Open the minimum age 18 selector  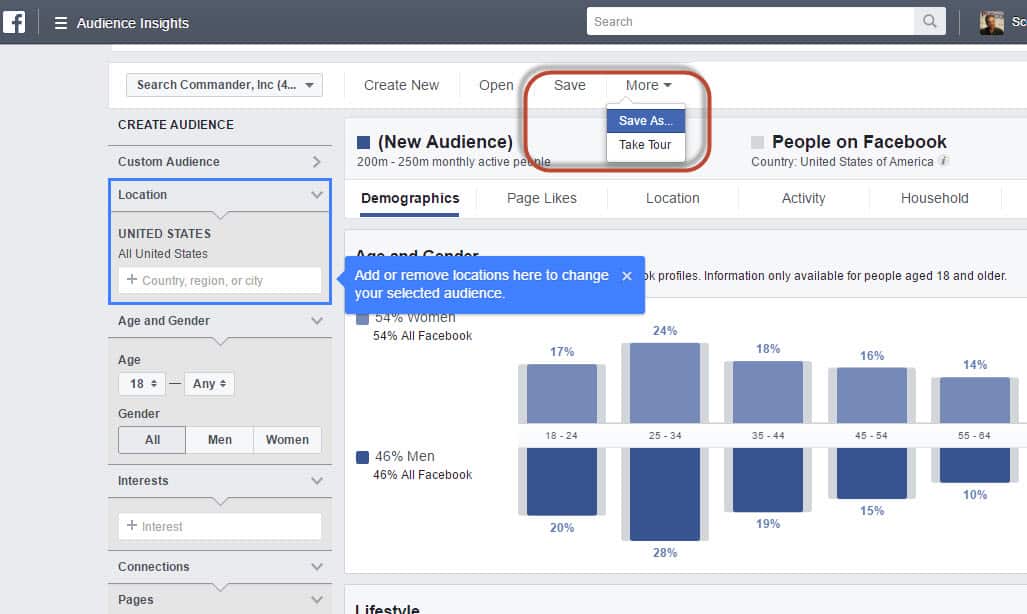tap(141, 384)
